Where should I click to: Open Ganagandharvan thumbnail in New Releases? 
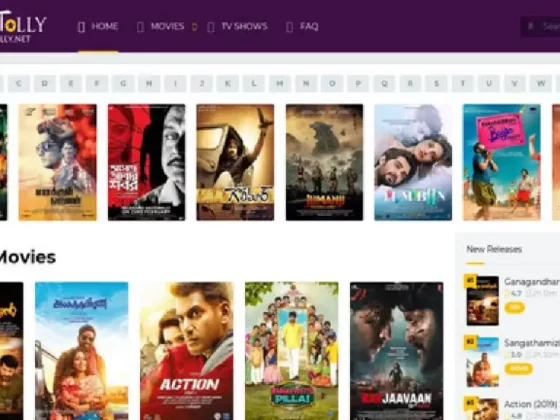coord(482,300)
